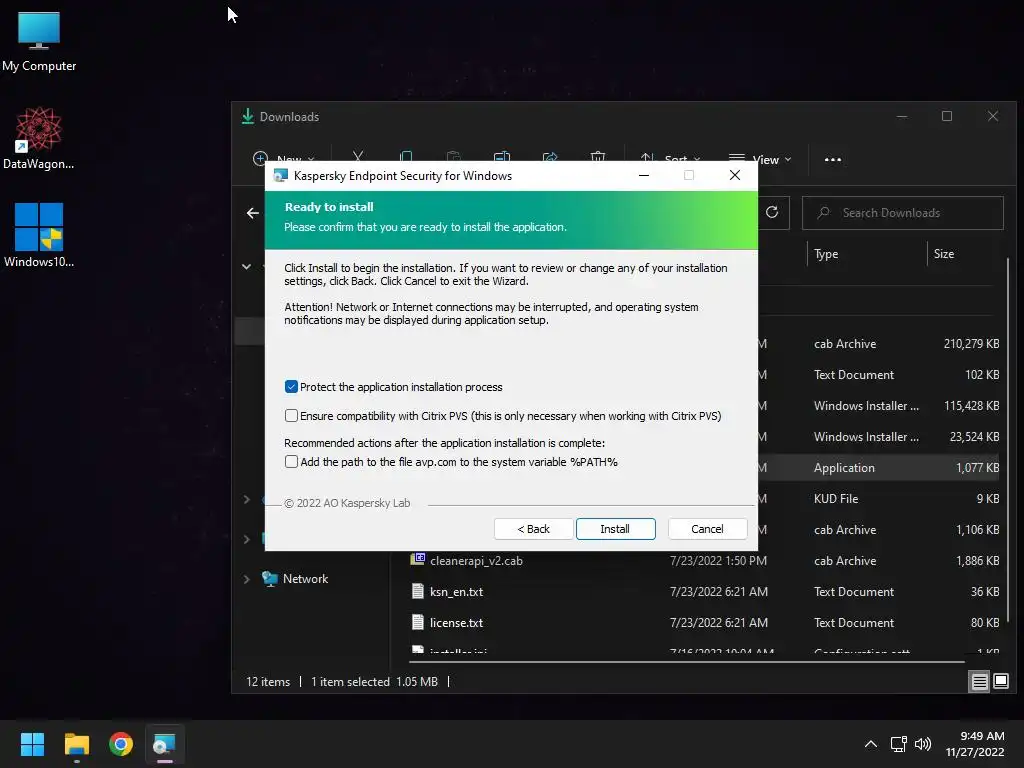1024x768 pixels.
Task: Click Share icon in Downloads toolbar
Action: pos(550,157)
